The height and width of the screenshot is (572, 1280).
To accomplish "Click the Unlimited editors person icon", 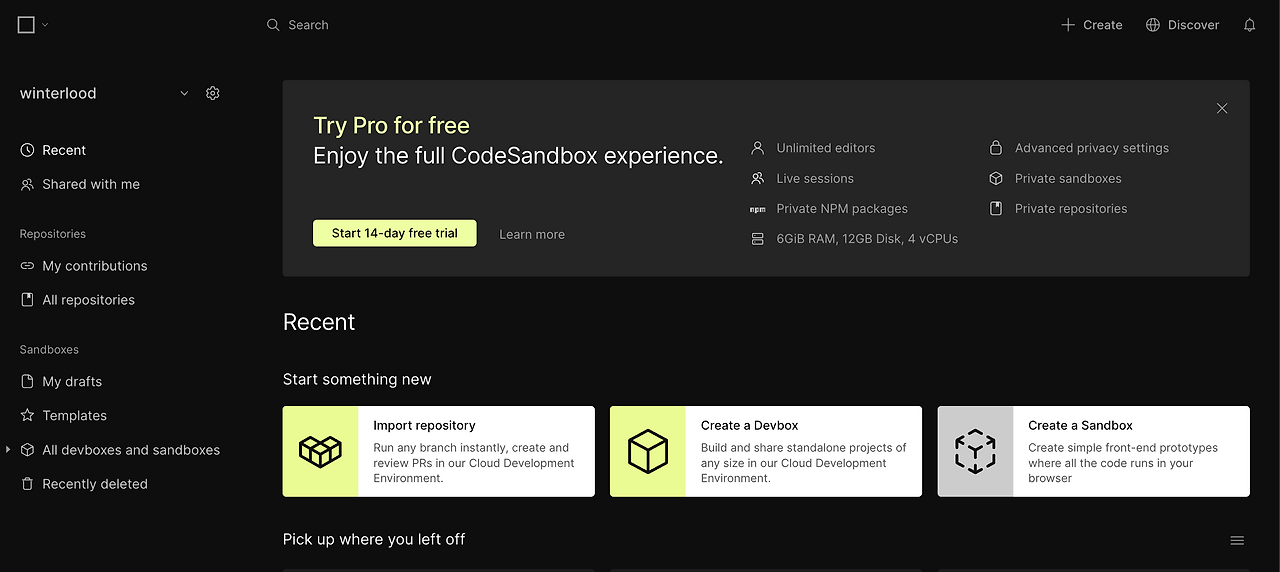I will [757, 148].
